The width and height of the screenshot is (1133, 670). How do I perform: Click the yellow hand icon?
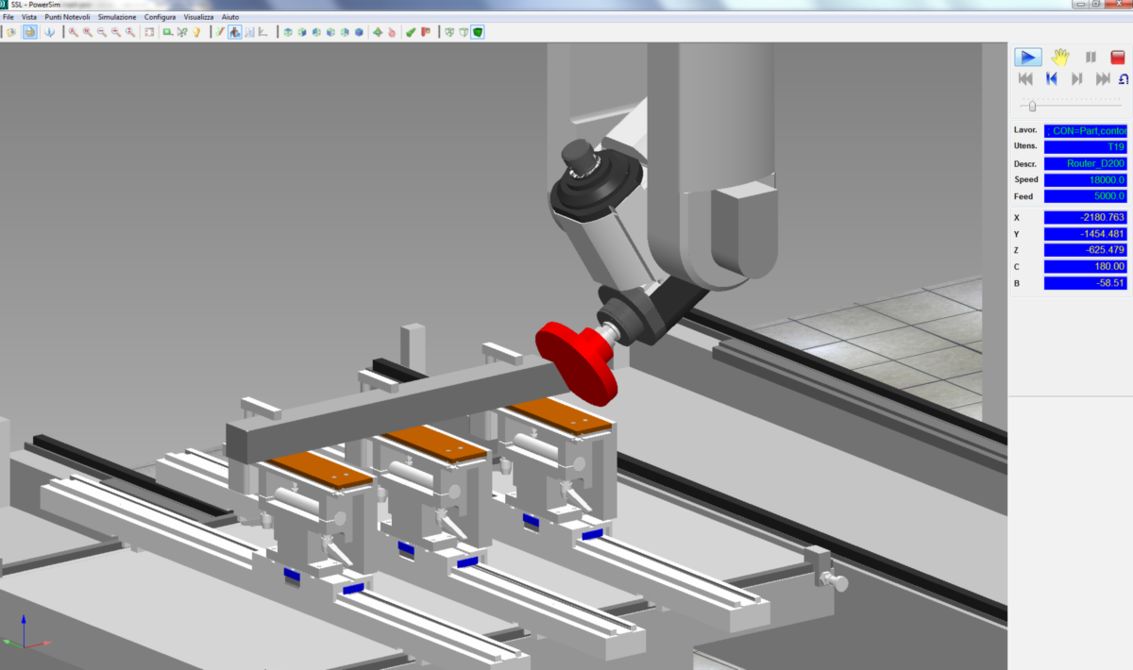click(1060, 58)
